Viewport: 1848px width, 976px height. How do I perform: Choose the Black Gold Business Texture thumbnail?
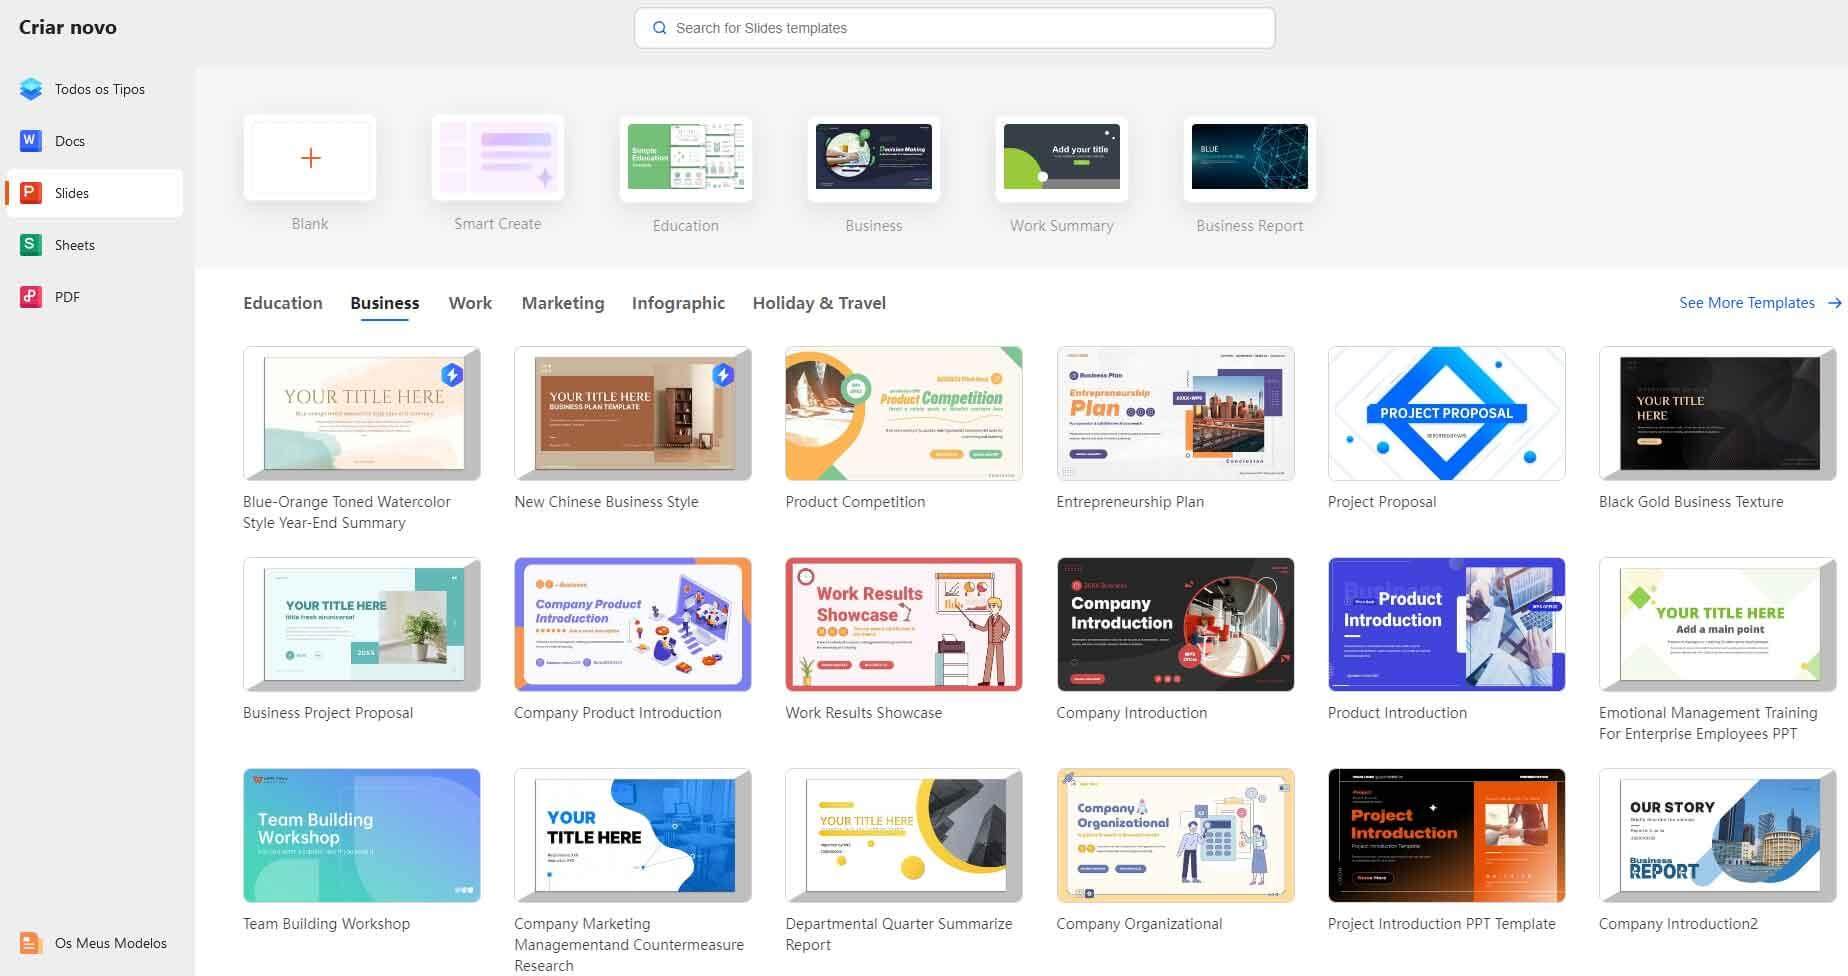(x=1717, y=413)
